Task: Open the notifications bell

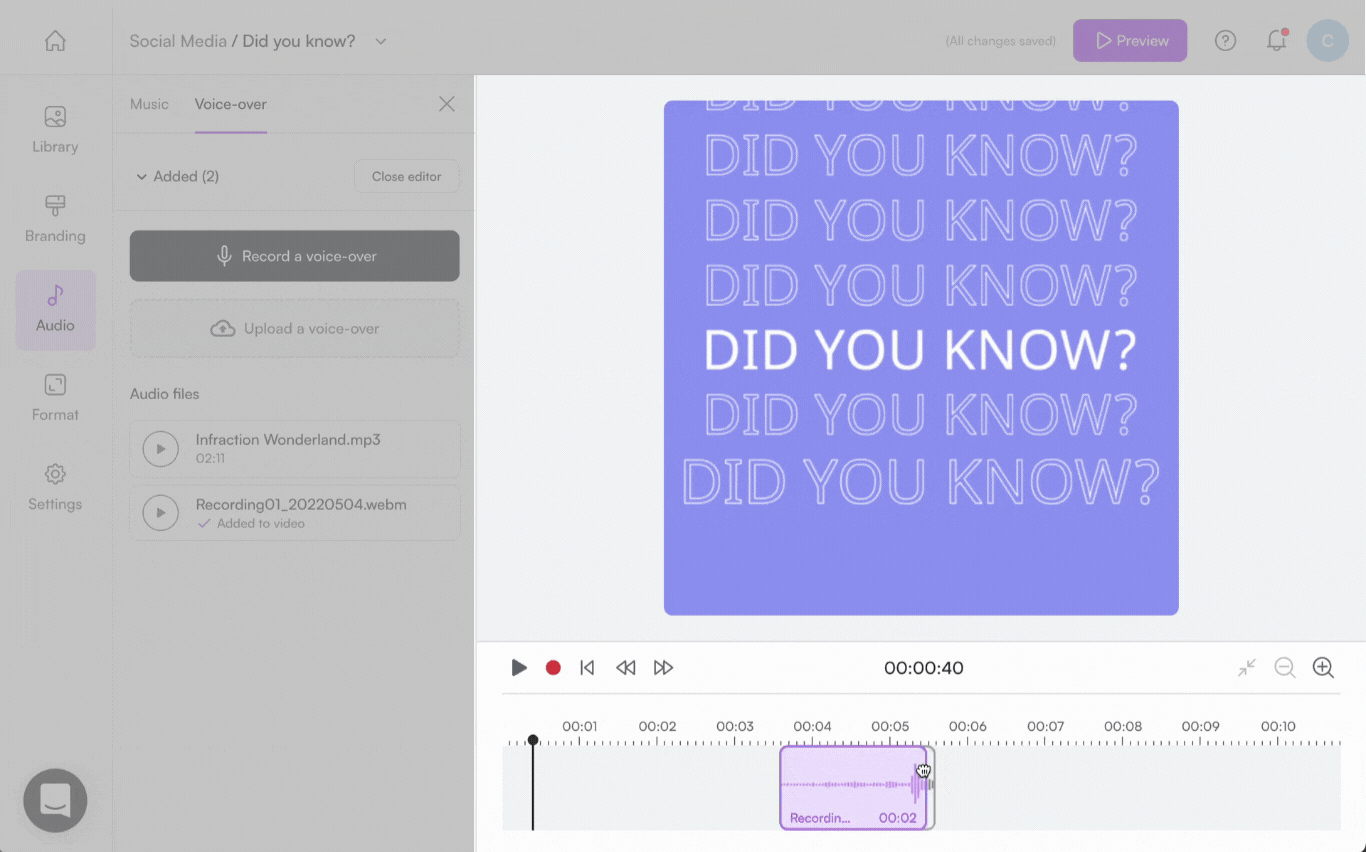Action: pos(1277,41)
